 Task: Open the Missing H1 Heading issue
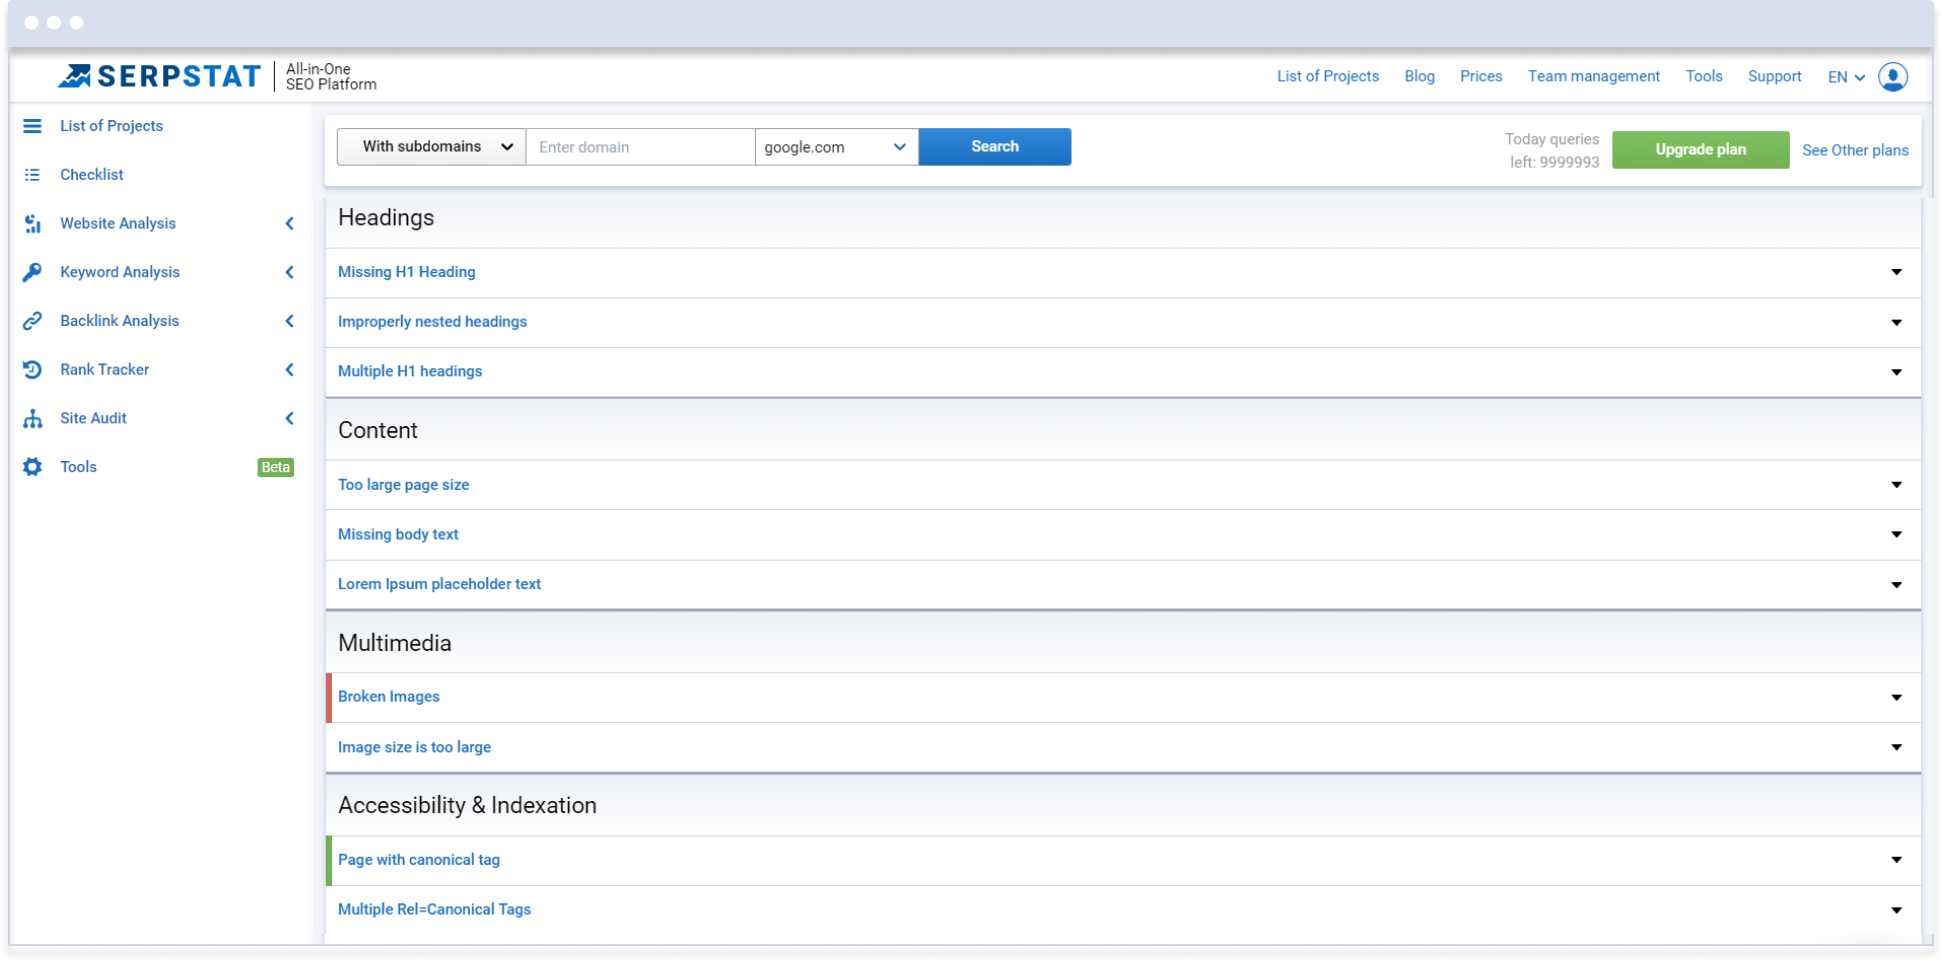click(x=406, y=272)
